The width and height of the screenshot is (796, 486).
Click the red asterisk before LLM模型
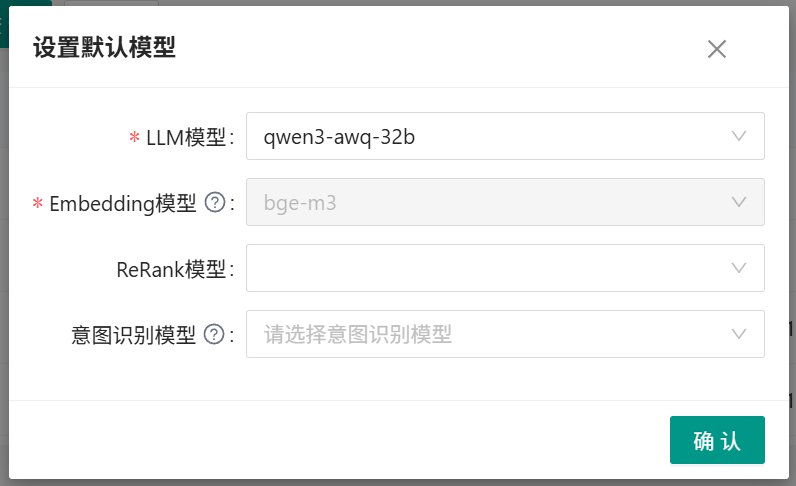pos(135,138)
